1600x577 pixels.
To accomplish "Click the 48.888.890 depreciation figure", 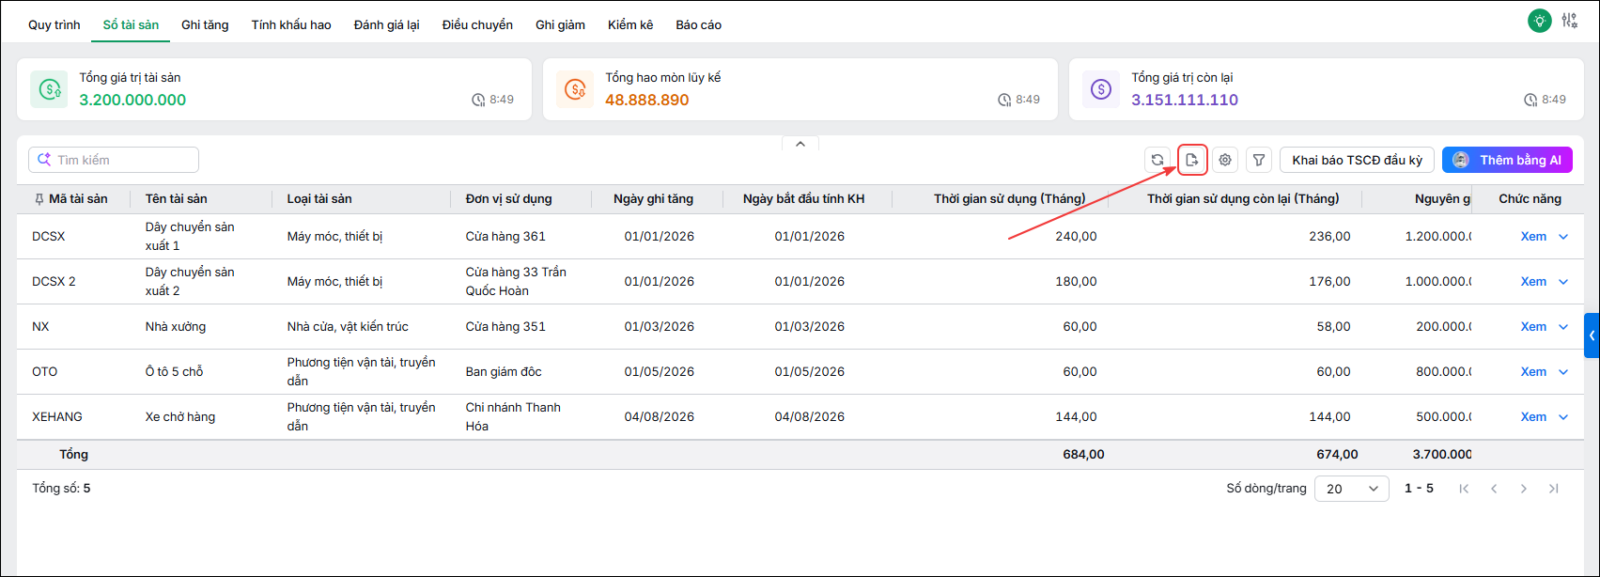I will tap(647, 100).
